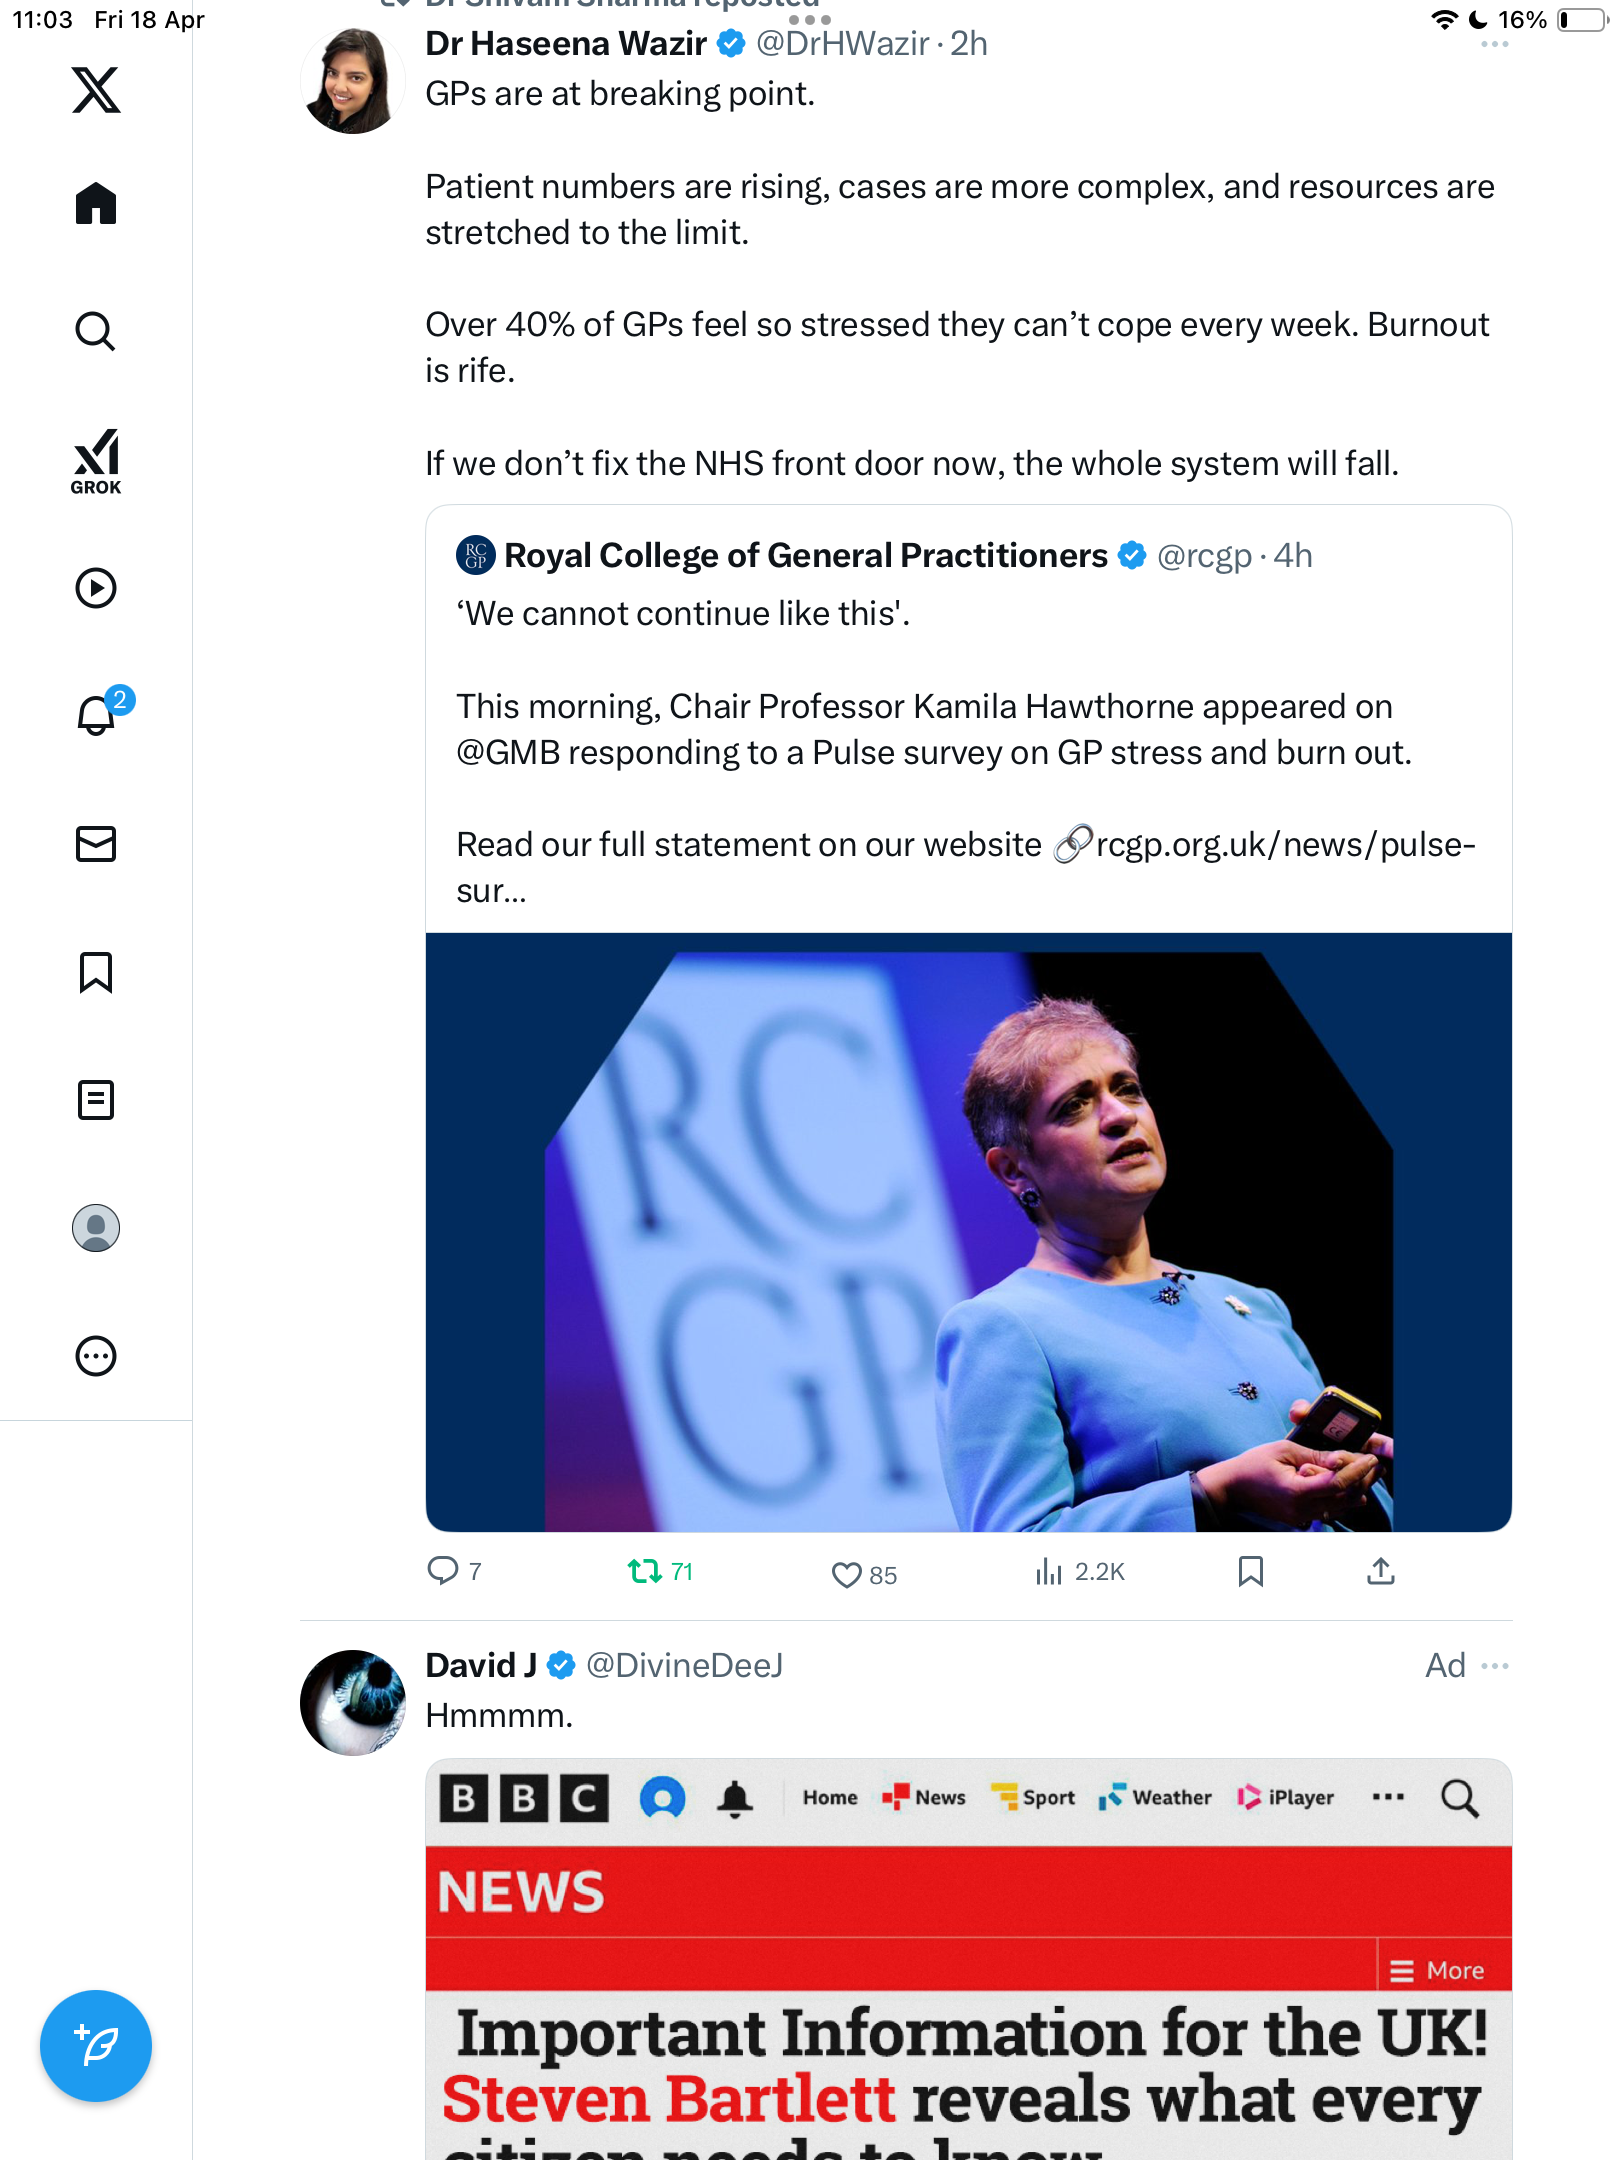1620x2160 pixels.
Task: Reply to the post with 7 comments
Action: click(x=455, y=1571)
